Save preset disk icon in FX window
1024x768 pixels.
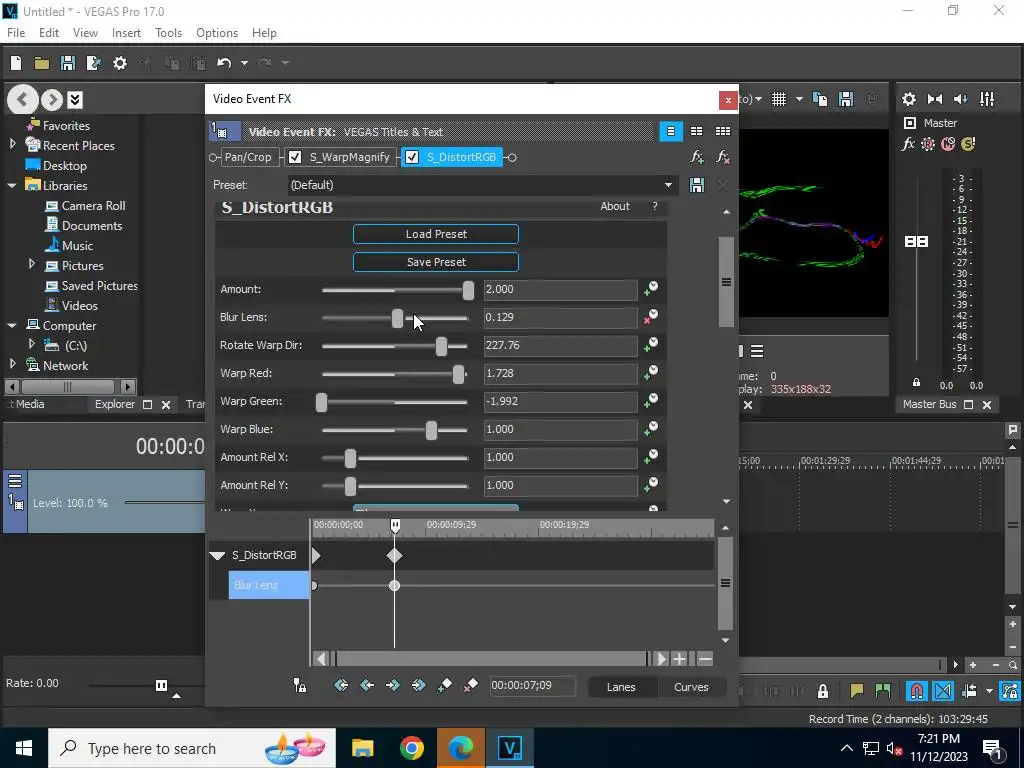click(697, 185)
